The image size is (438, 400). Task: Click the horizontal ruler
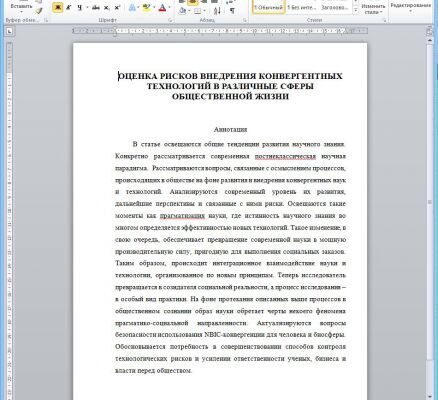pyautogui.click(x=220, y=31)
